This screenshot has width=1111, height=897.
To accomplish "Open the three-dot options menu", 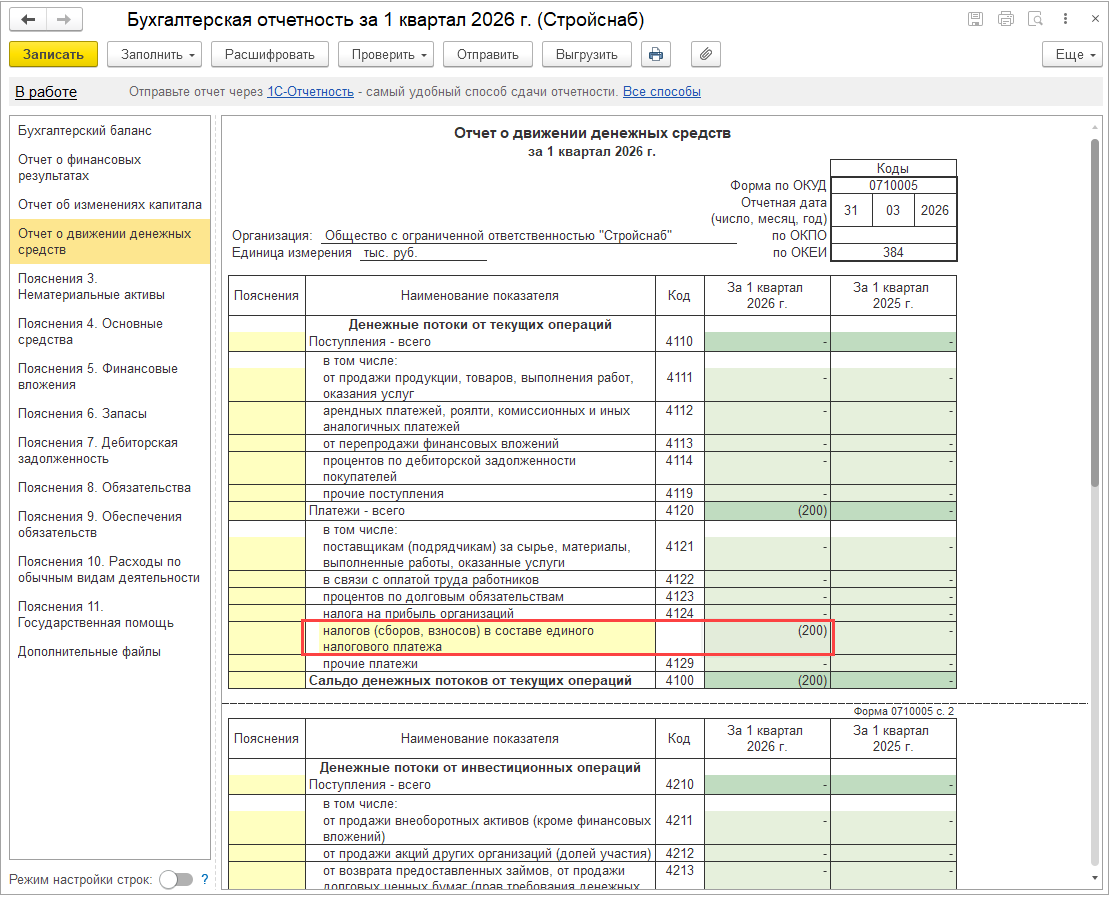I will tap(1066, 20).
